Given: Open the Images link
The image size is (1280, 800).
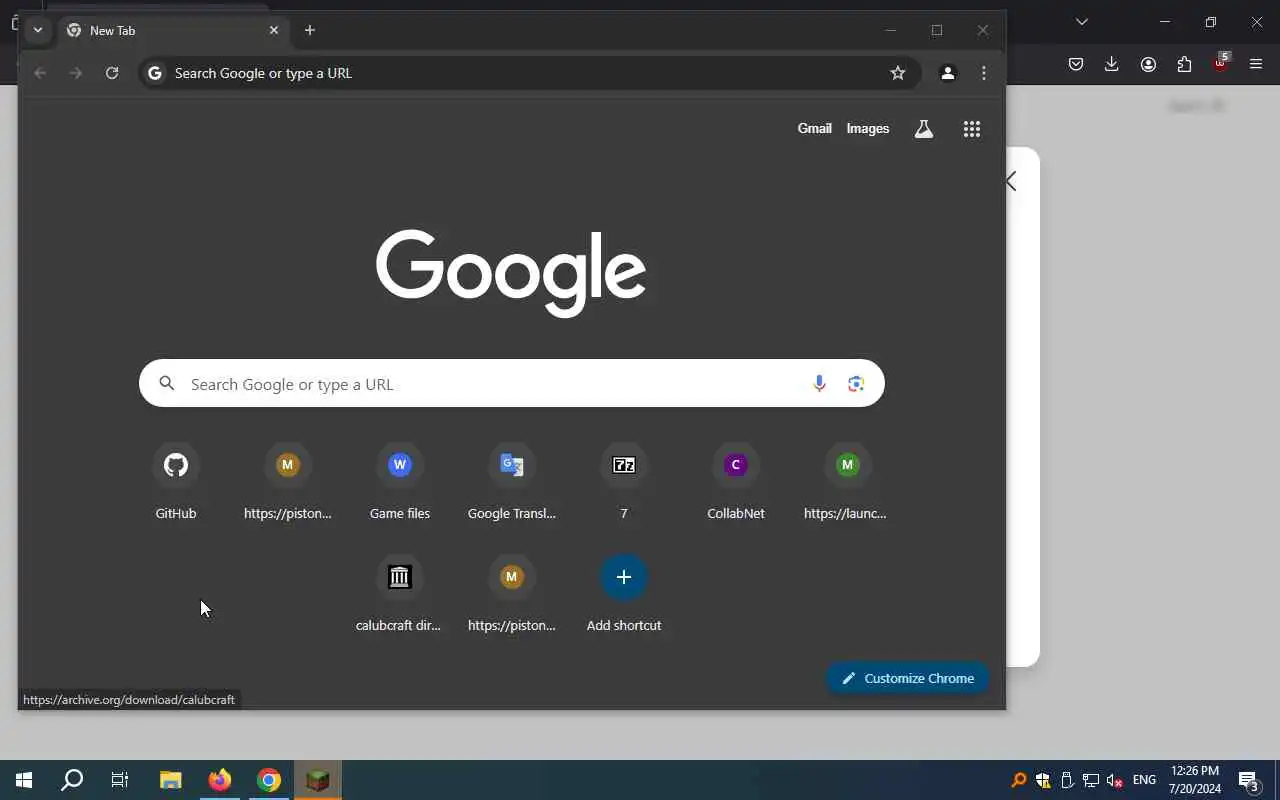Looking at the screenshot, I should pos(868,129).
